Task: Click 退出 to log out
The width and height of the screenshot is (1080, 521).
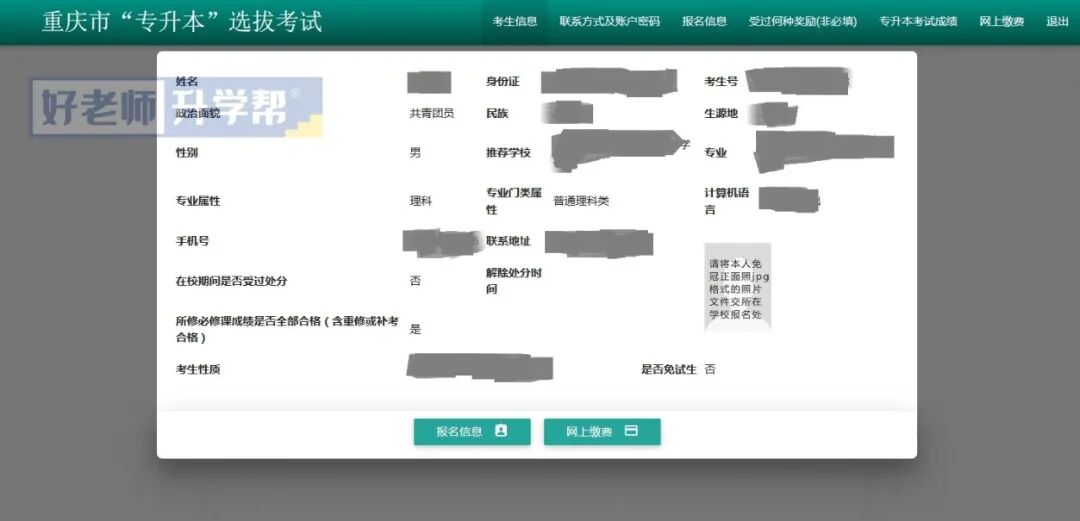Action: (1057, 21)
